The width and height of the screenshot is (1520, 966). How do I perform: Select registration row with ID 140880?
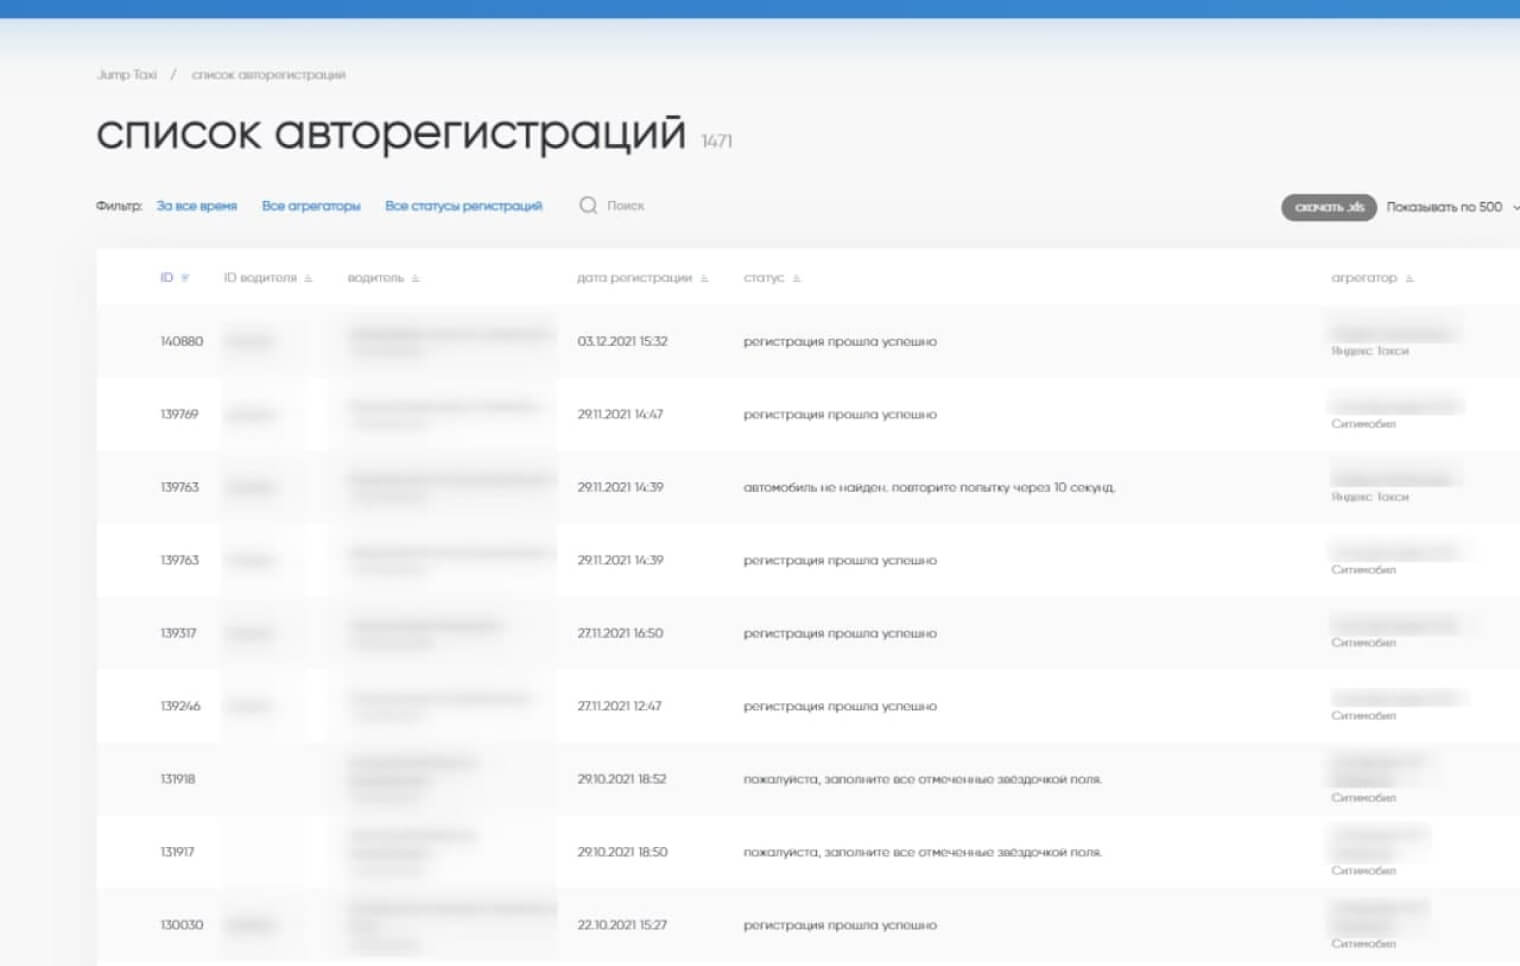182,341
